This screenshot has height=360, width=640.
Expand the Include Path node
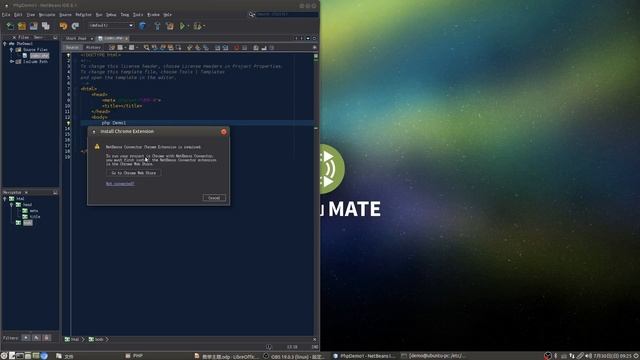tap(11, 62)
